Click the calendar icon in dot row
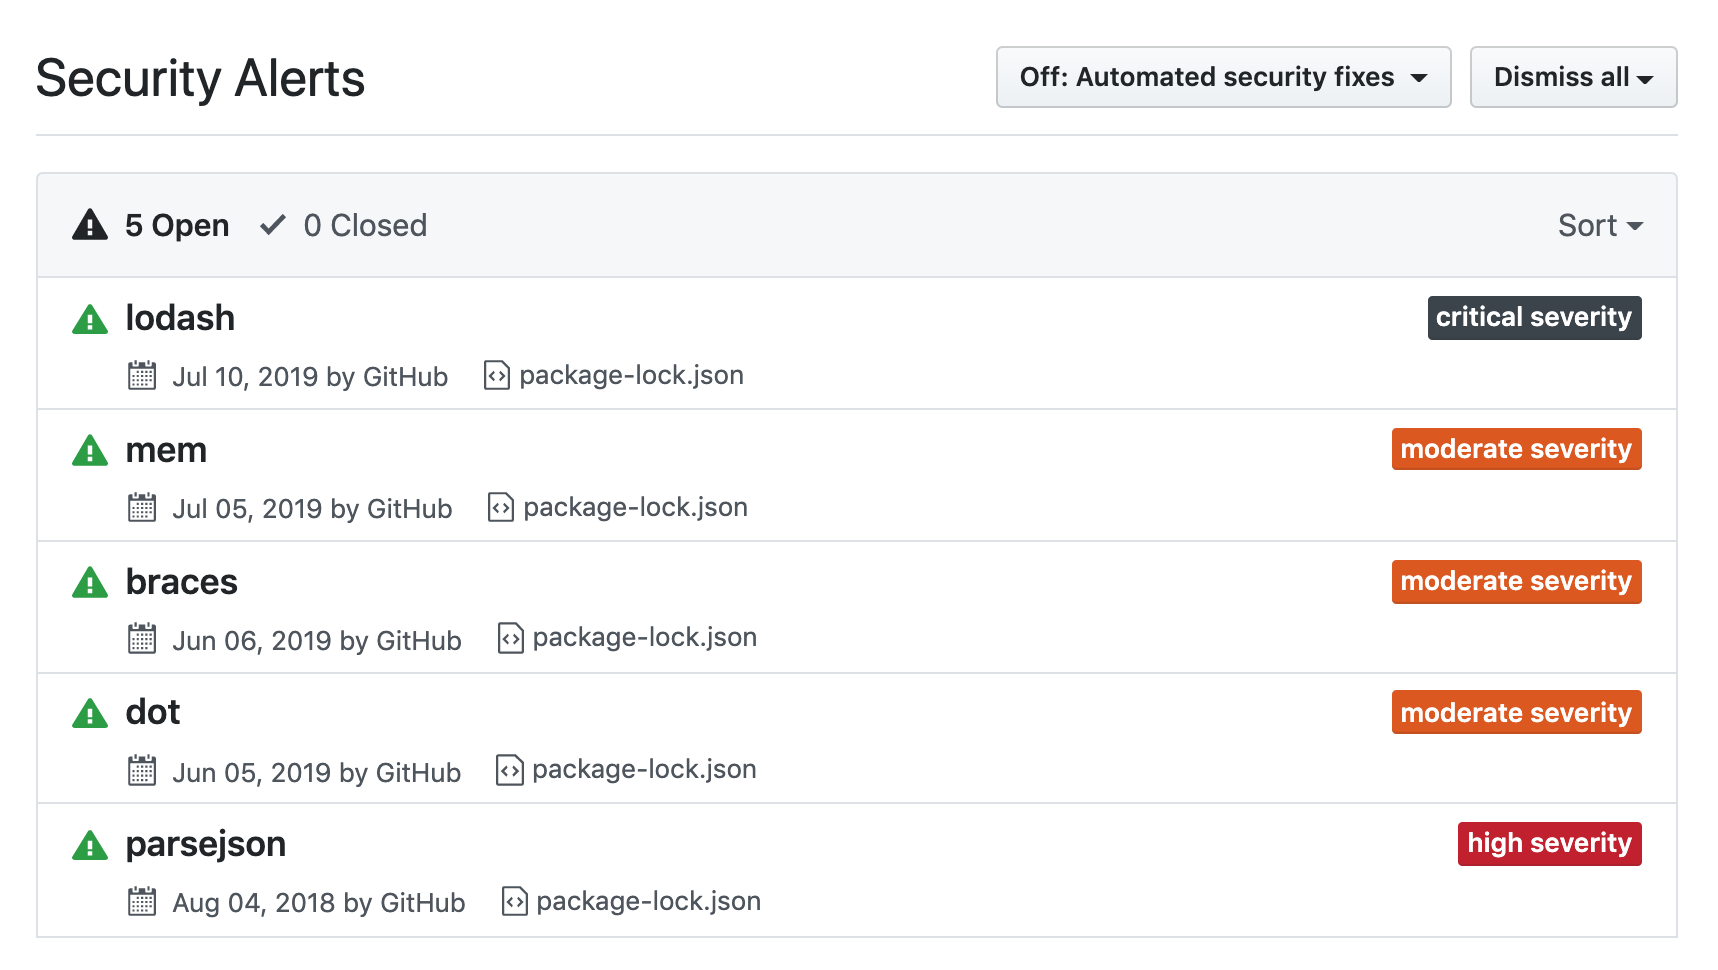This screenshot has width=1718, height=970. 142,771
